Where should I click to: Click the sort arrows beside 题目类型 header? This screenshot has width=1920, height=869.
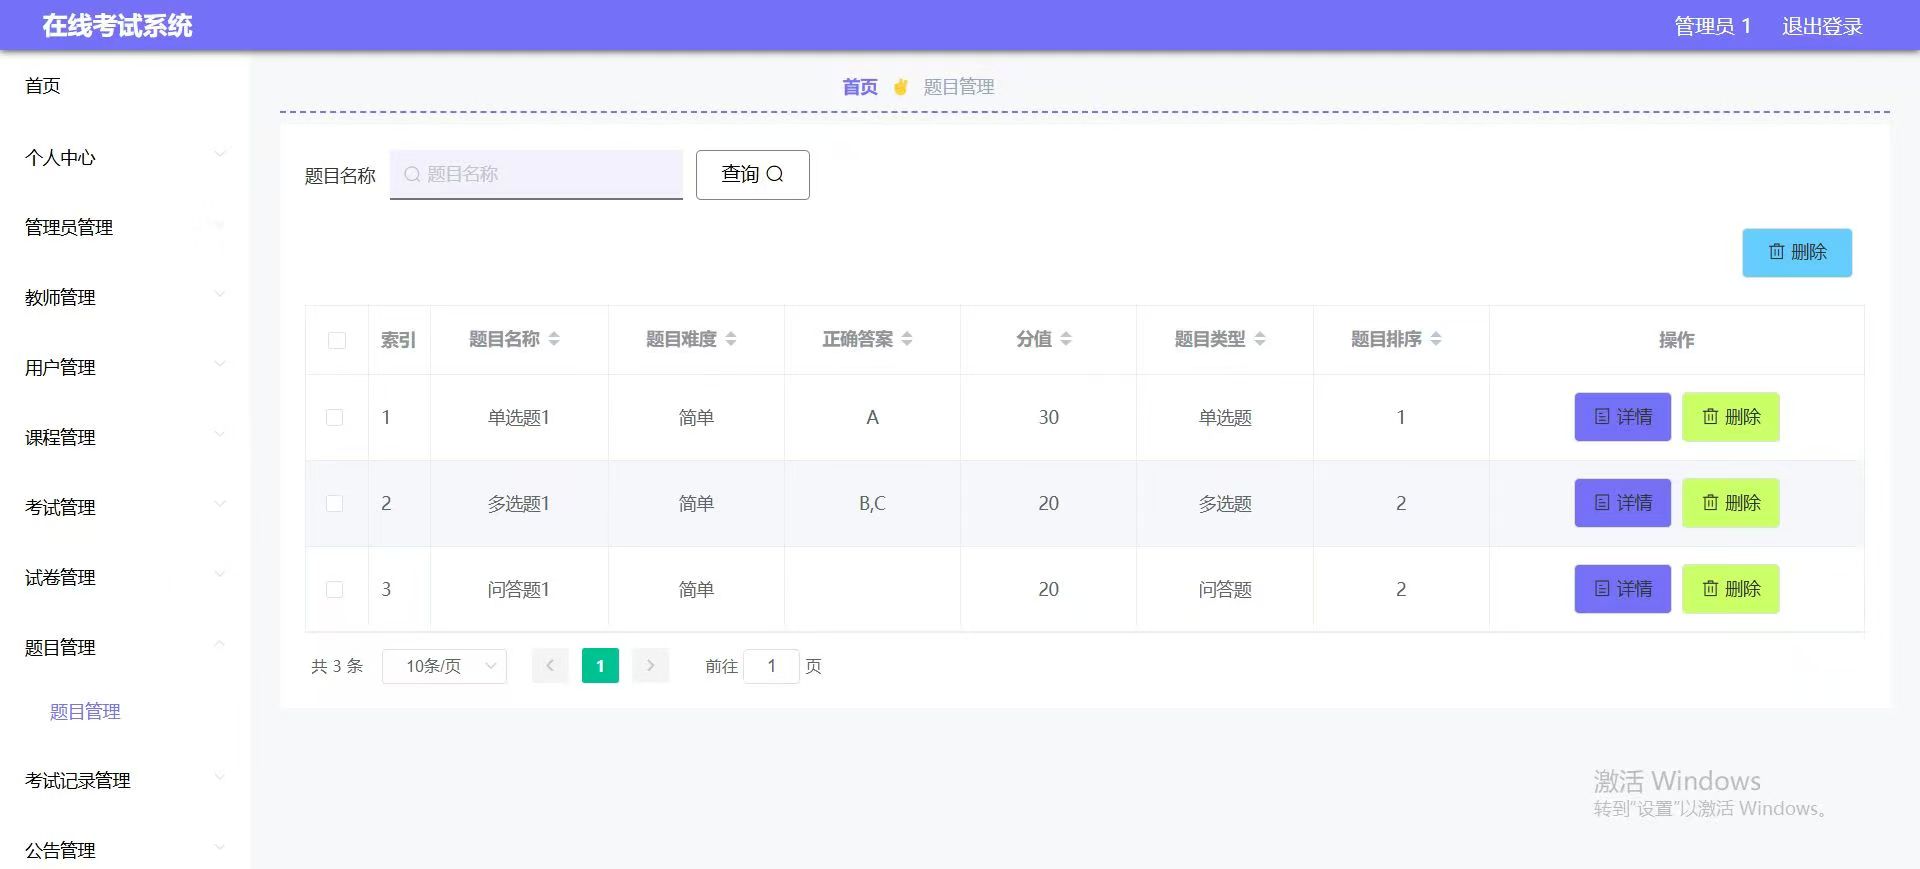click(x=1260, y=339)
